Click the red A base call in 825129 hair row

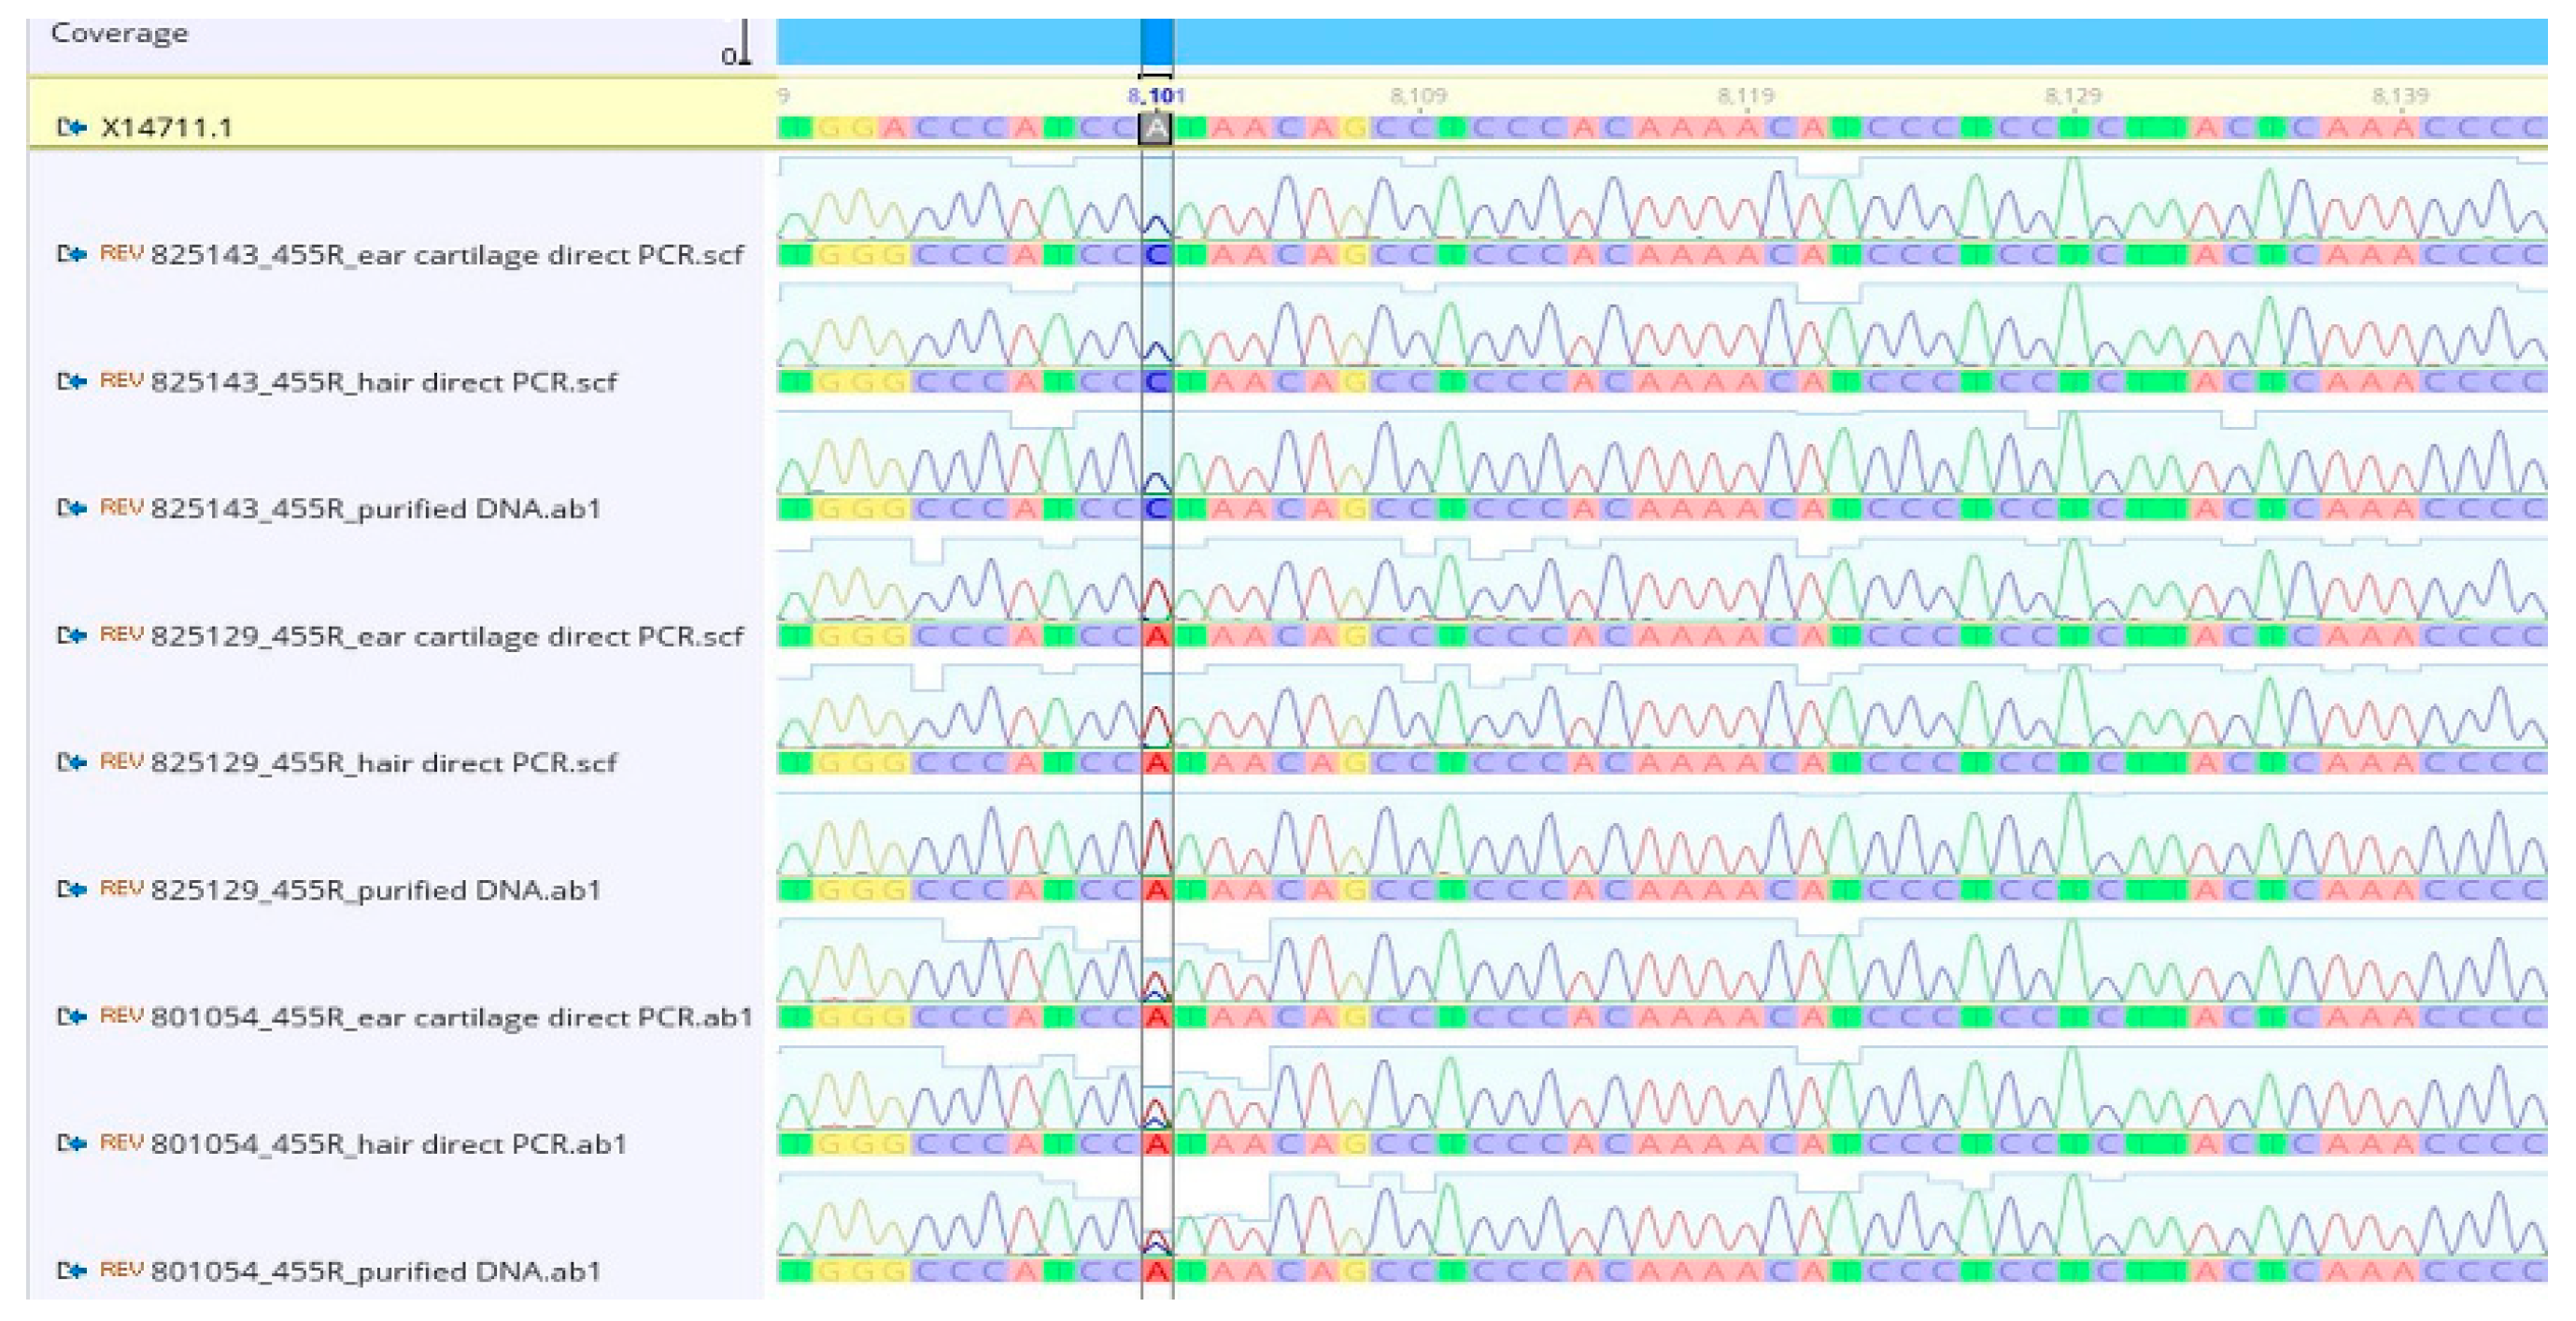click(x=1156, y=763)
